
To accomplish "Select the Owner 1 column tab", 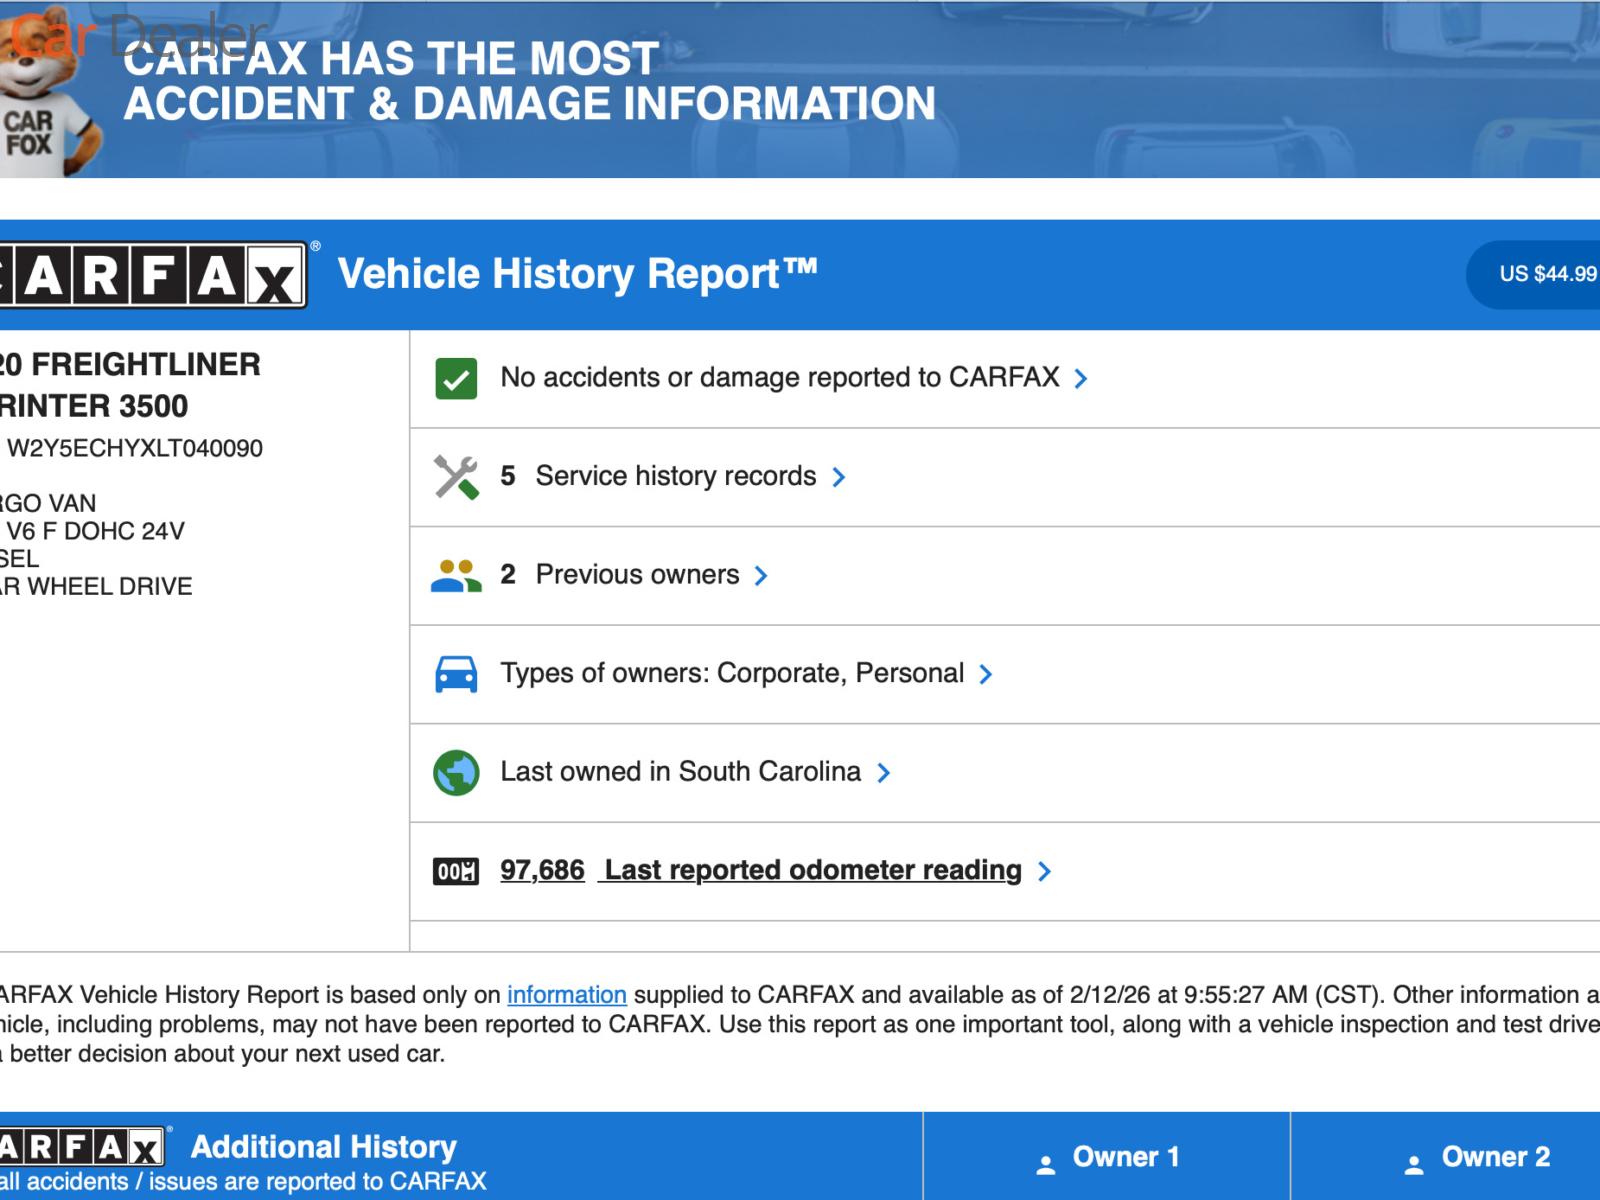I will [1108, 1158].
